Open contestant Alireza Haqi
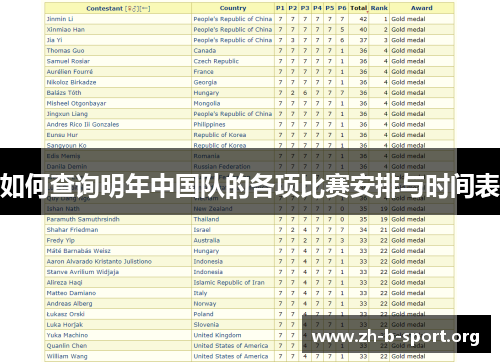Viewport: 500px width, 362px height. 64,283
